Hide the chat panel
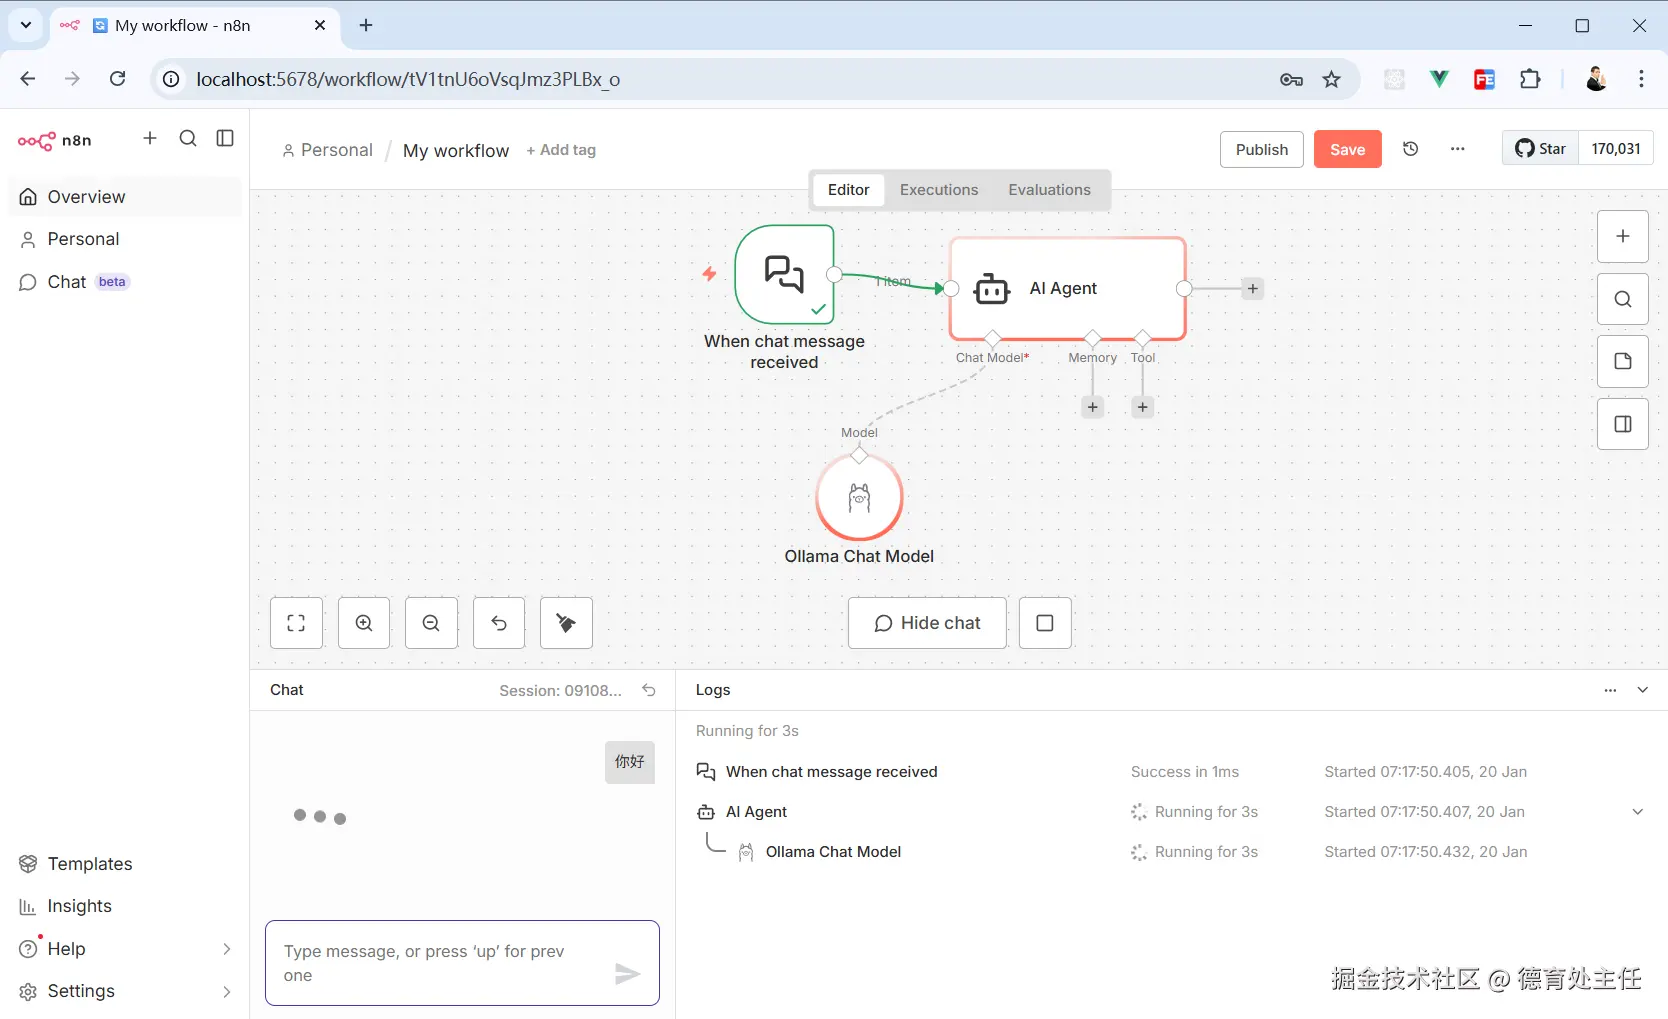The width and height of the screenshot is (1668, 1019). click(x=927, y=623)
